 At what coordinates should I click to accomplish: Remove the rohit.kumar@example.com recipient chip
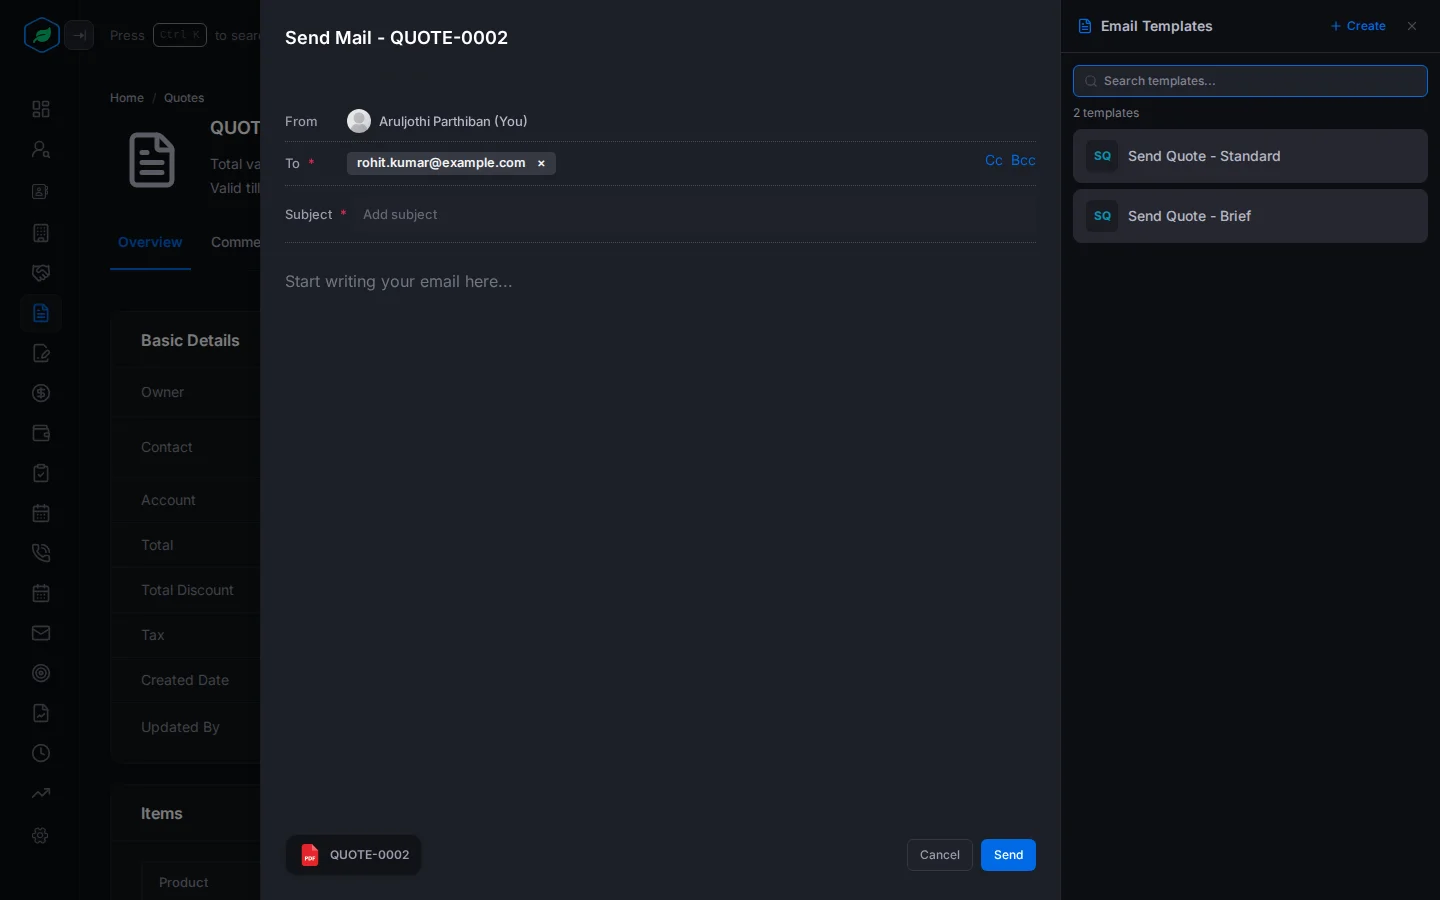pyautogui.click(x=541, y=163)
